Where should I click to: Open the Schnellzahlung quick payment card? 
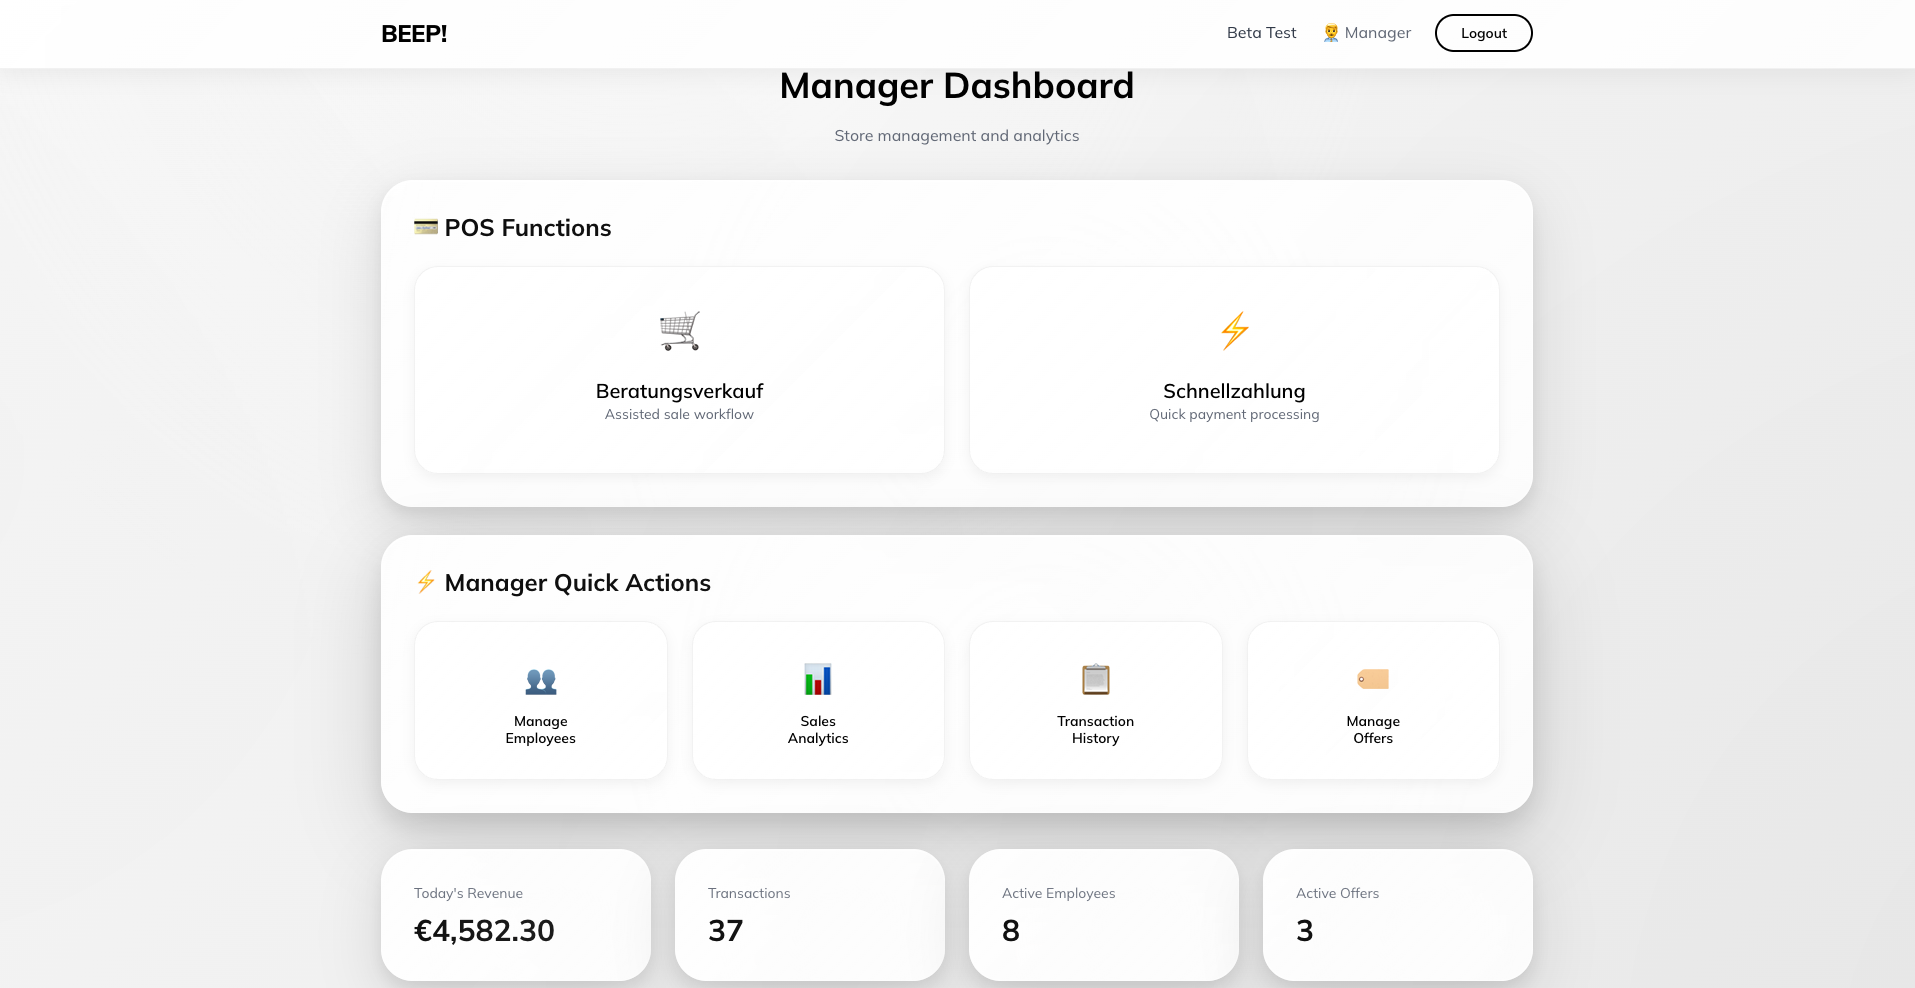coord(1233,369)
